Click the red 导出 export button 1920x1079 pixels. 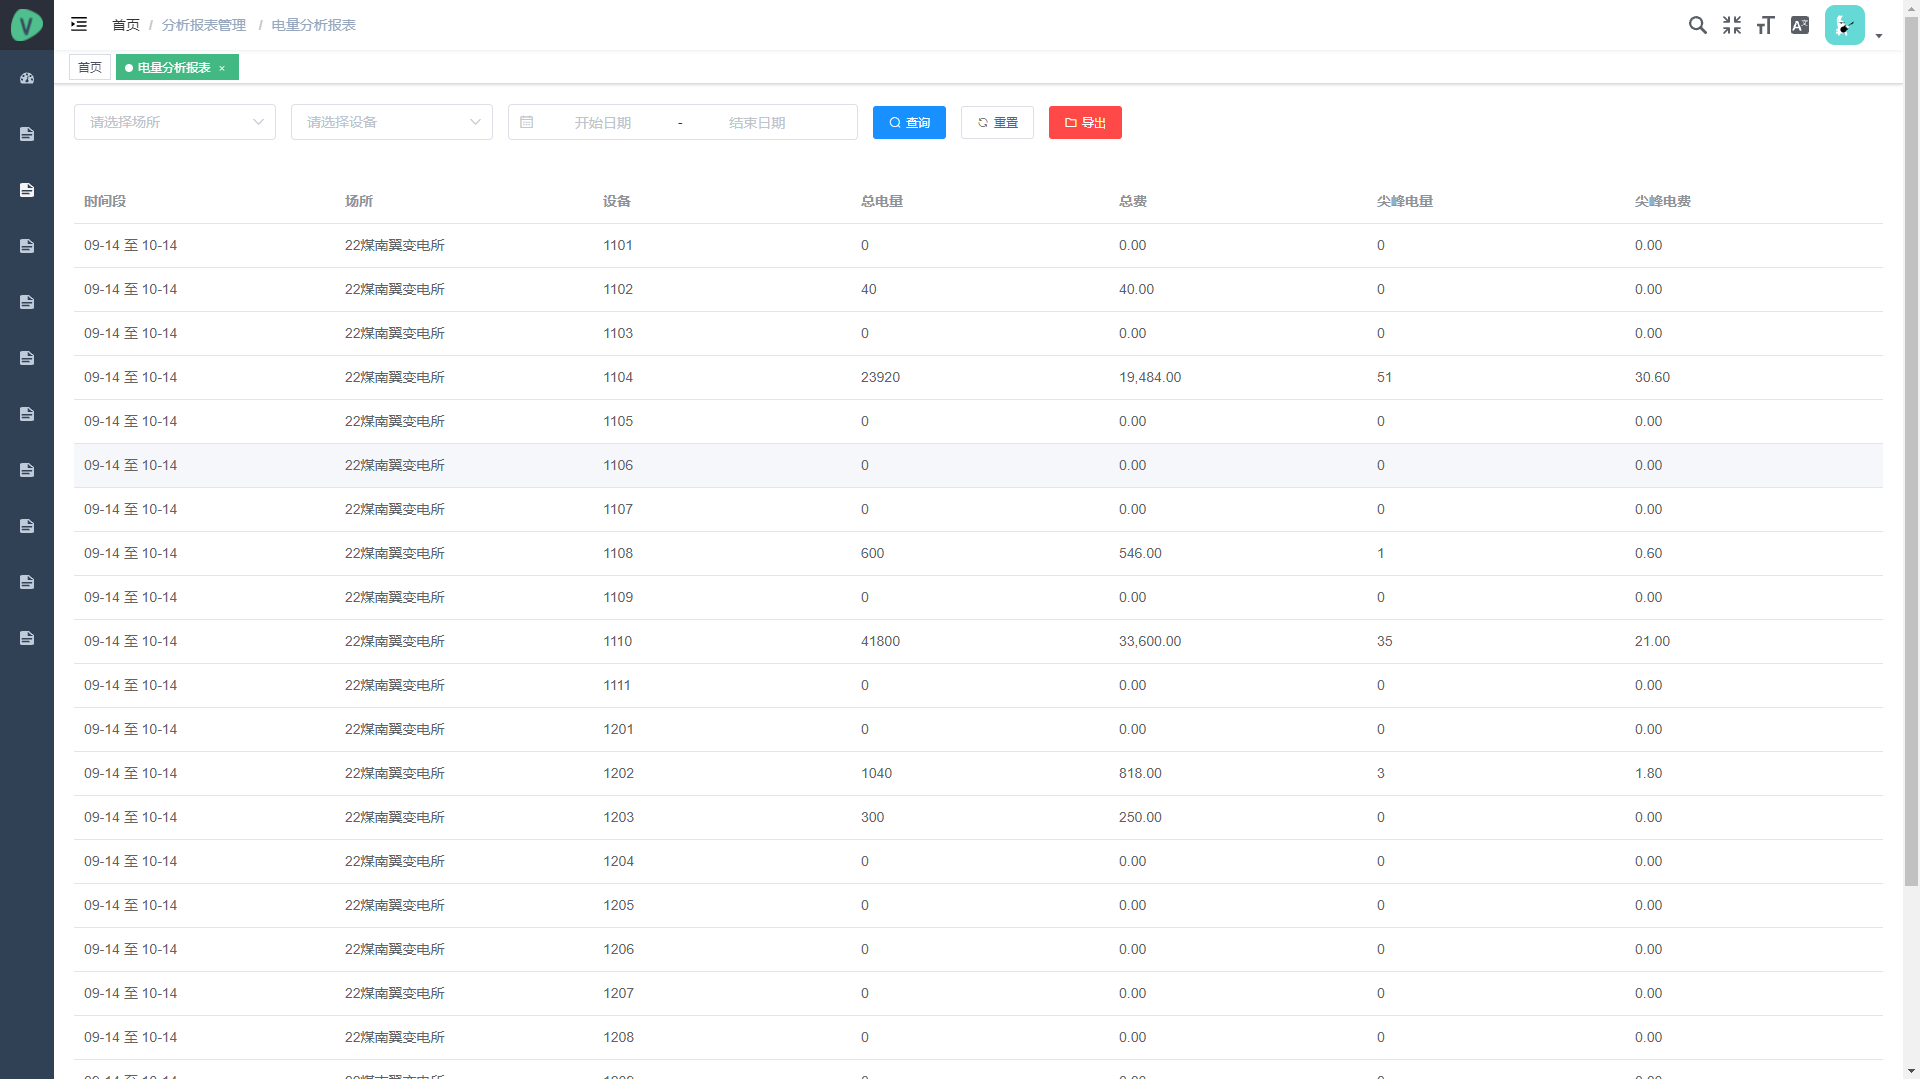(x=1085, y=122)
